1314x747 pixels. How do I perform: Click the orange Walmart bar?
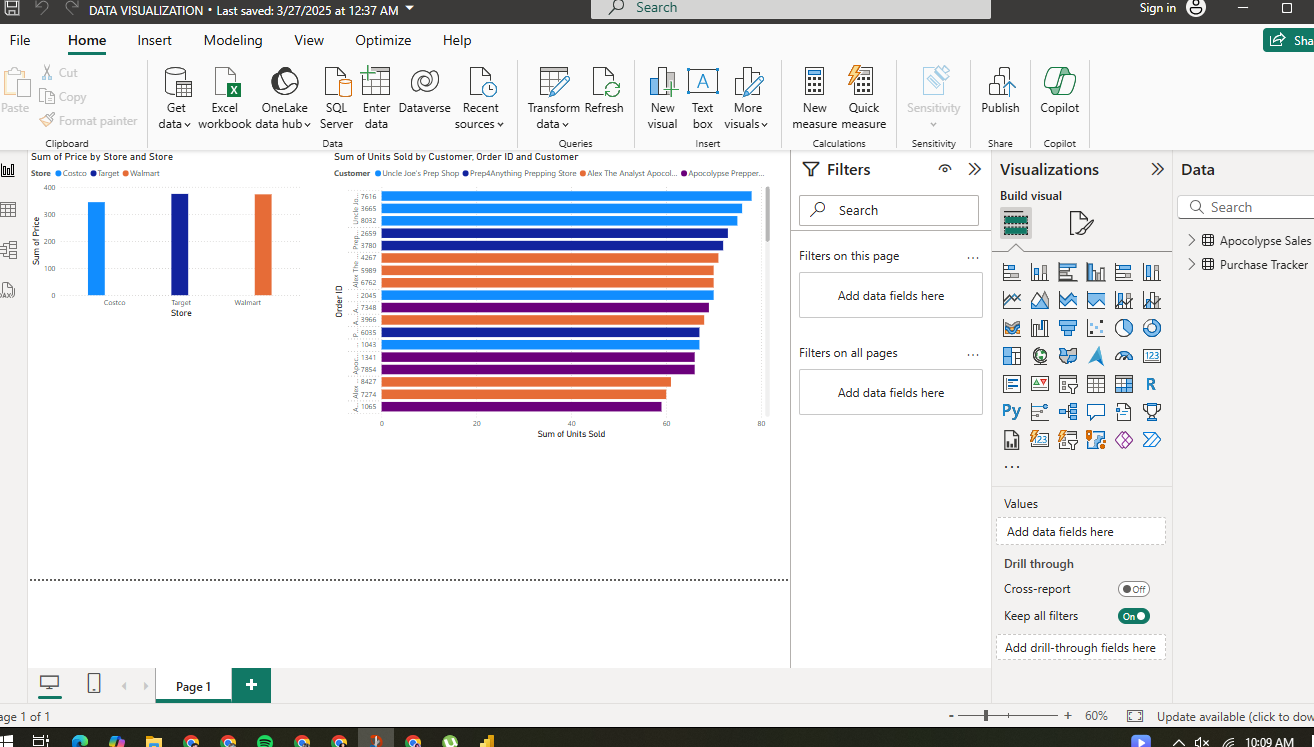[x=263, y=244]
